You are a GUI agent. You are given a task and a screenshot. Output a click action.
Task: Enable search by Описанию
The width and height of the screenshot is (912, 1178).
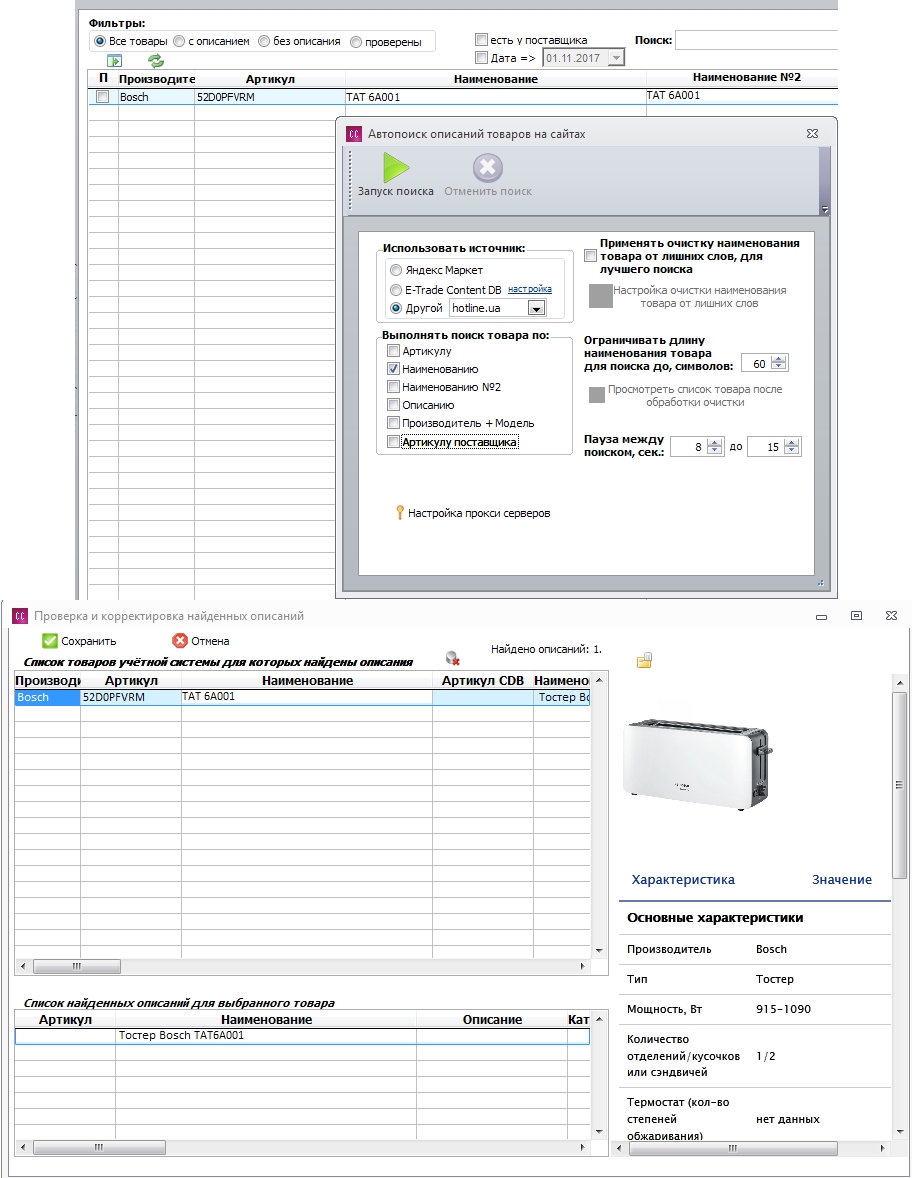393,405
